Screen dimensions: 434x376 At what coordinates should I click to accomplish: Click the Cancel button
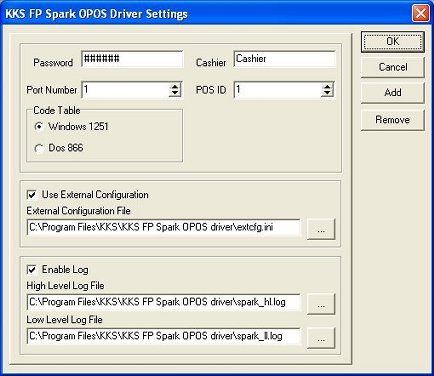[393, 67]
